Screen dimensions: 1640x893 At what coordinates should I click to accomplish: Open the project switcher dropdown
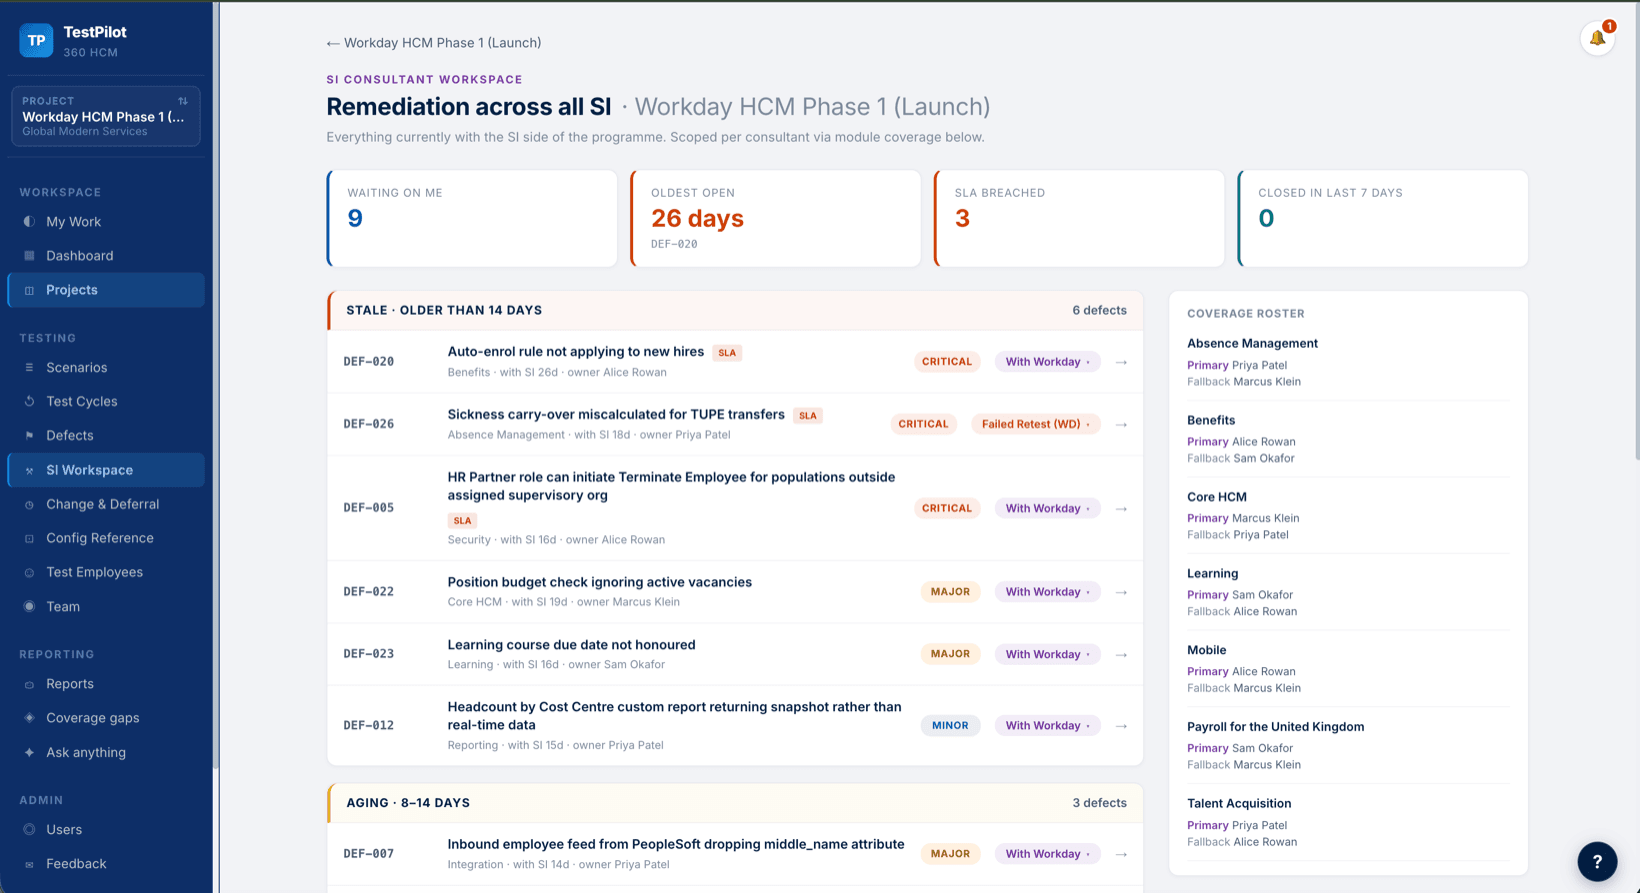click(x=106, y=116)
